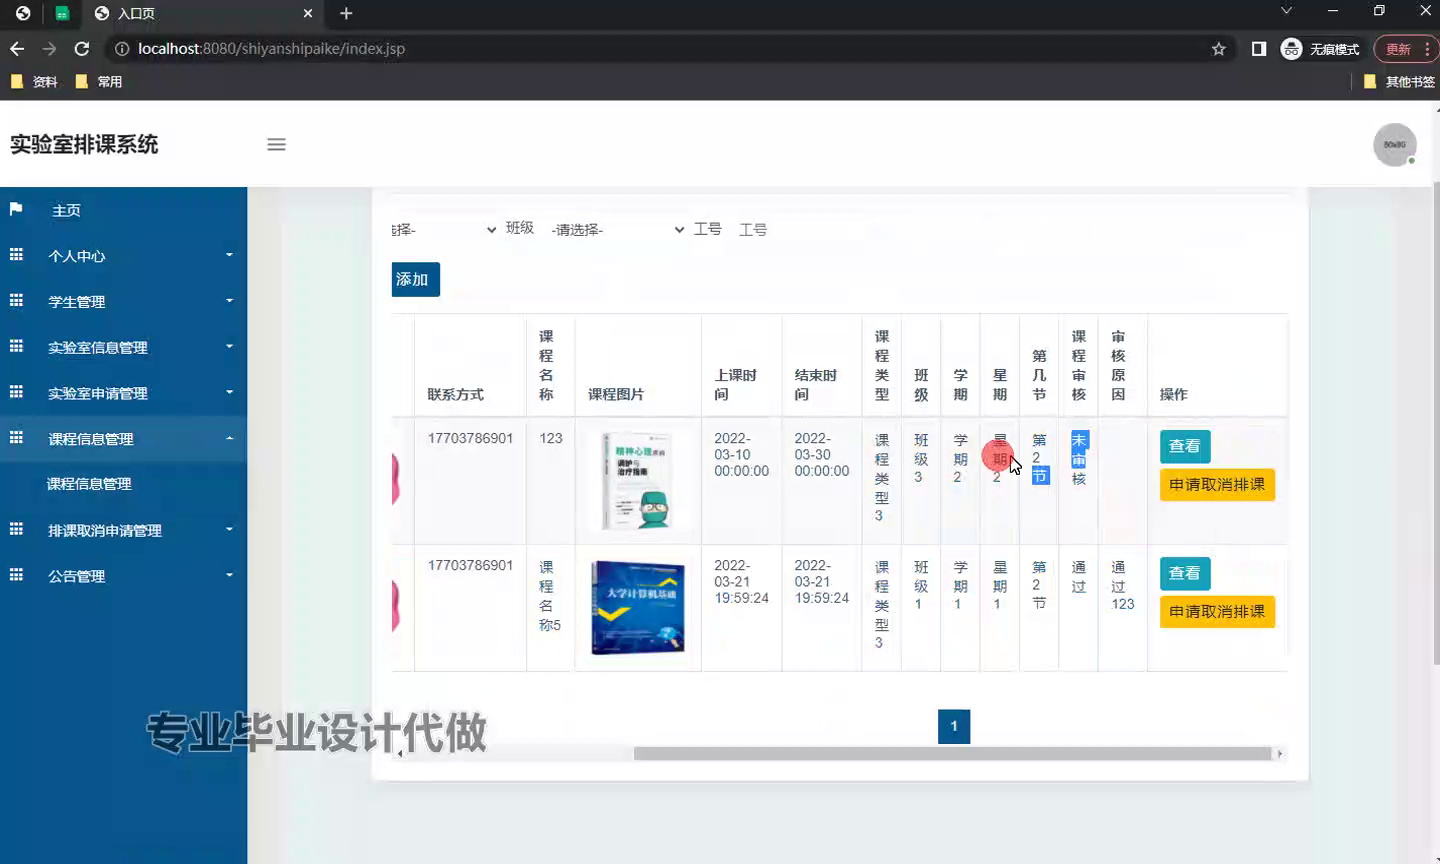Open the tab search chevron in title bar

click(x=1287, y=11)
